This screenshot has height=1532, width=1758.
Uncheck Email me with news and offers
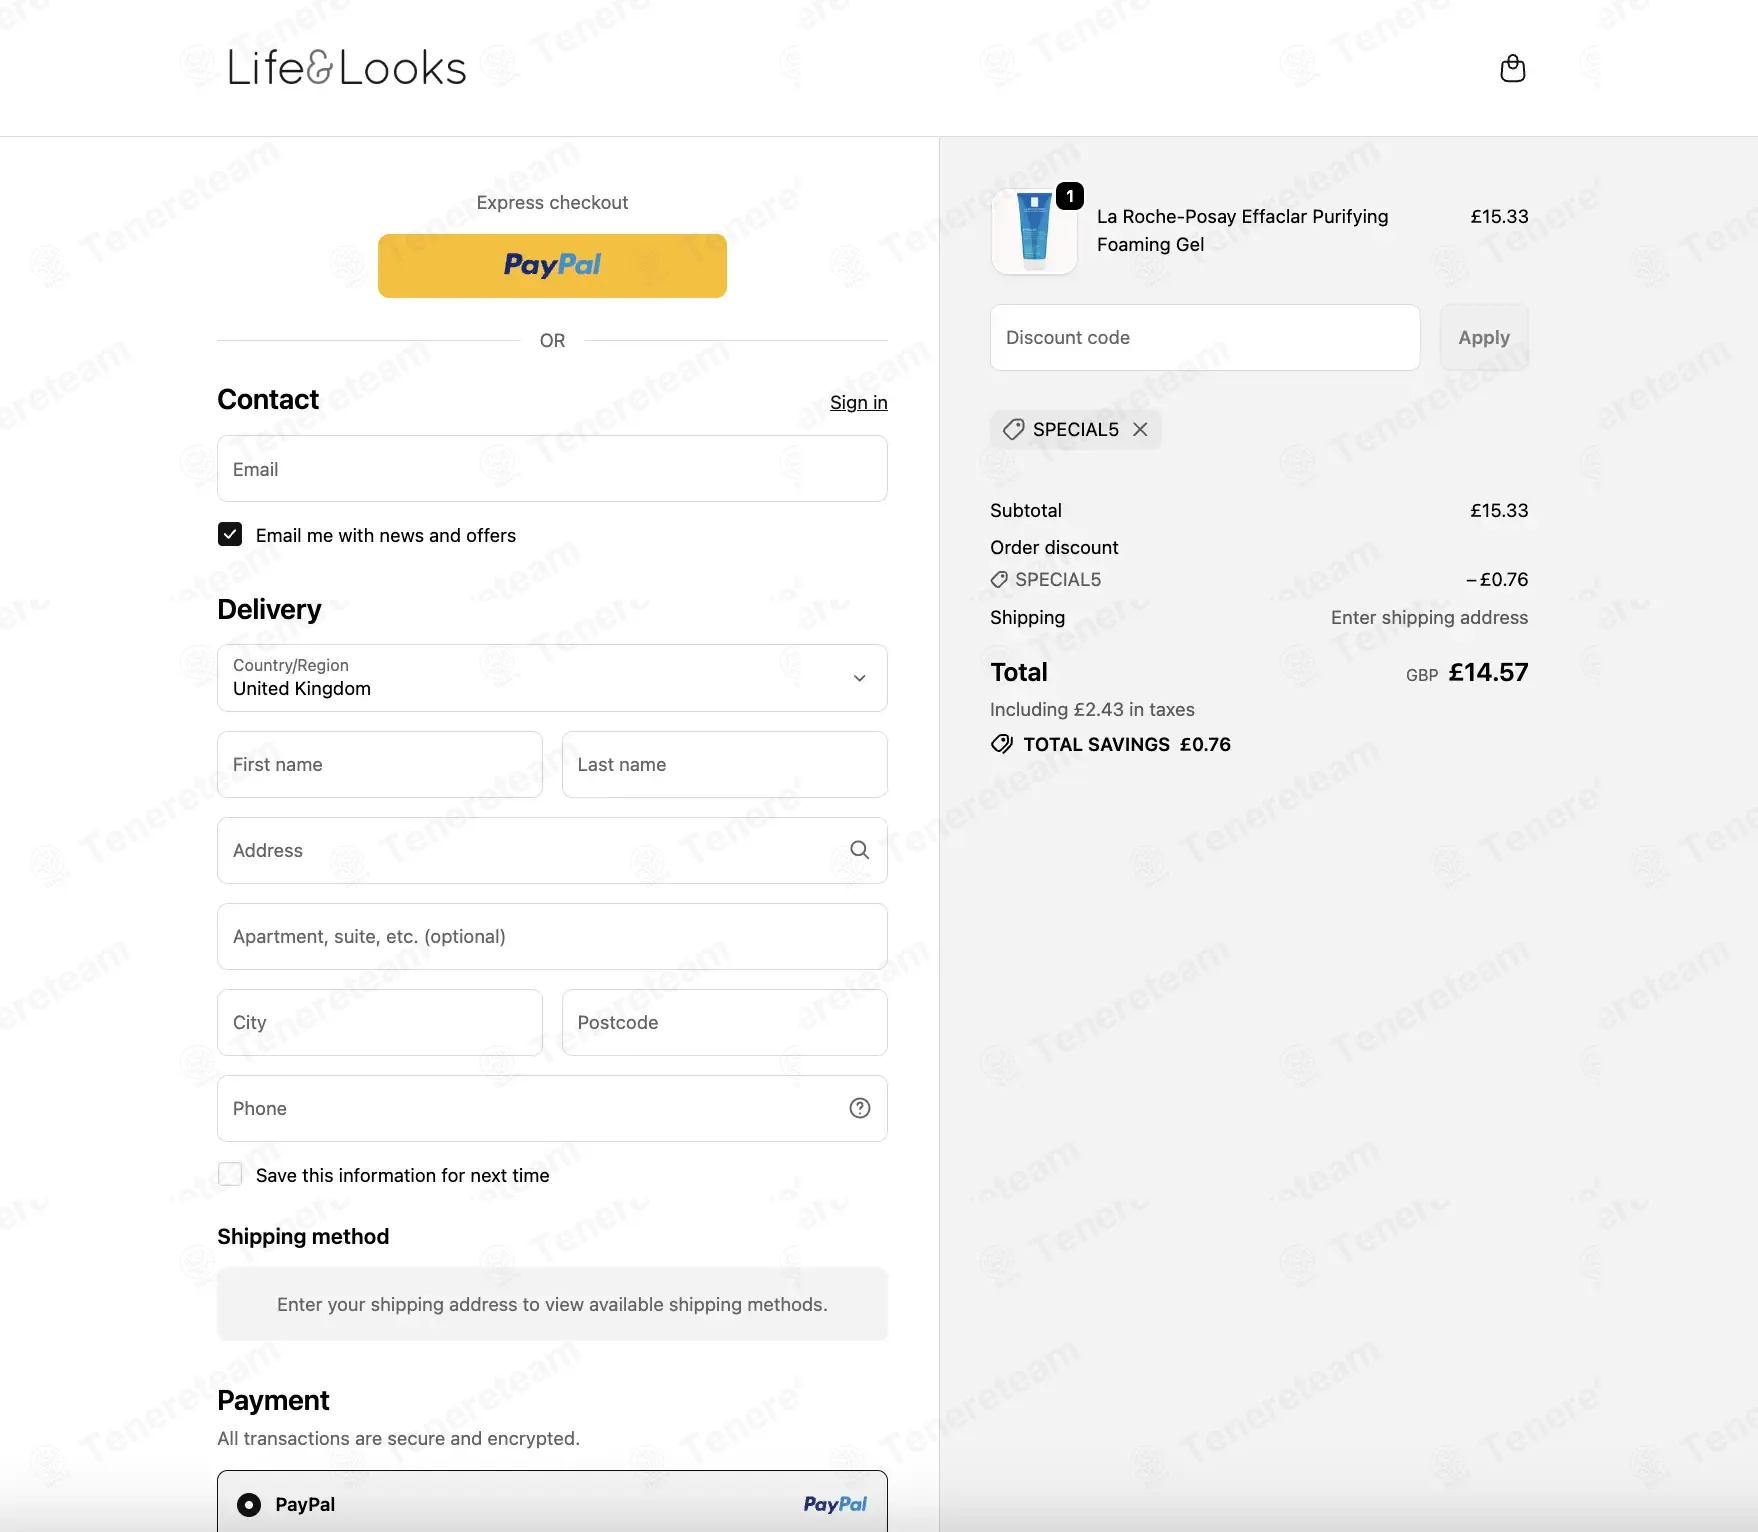coord(230,534)
